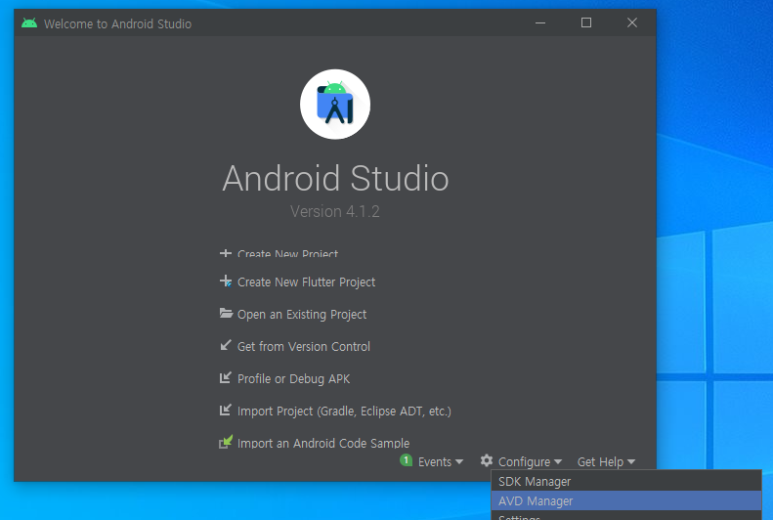Open the Configure dropdown menu

coord(529,462)
